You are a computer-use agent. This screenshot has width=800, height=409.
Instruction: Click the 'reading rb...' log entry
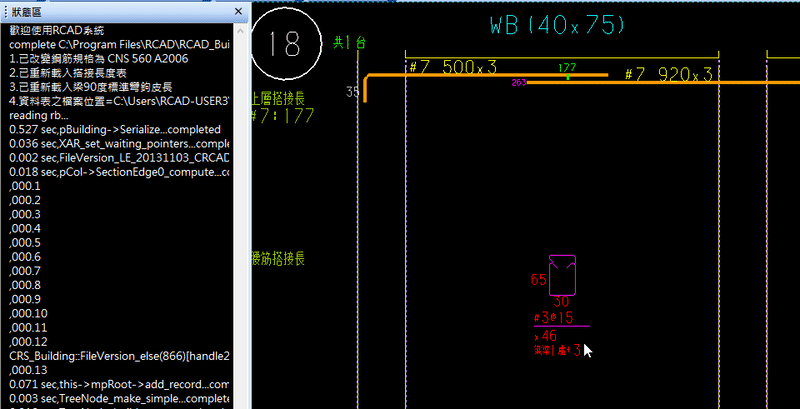coord(38,115)
